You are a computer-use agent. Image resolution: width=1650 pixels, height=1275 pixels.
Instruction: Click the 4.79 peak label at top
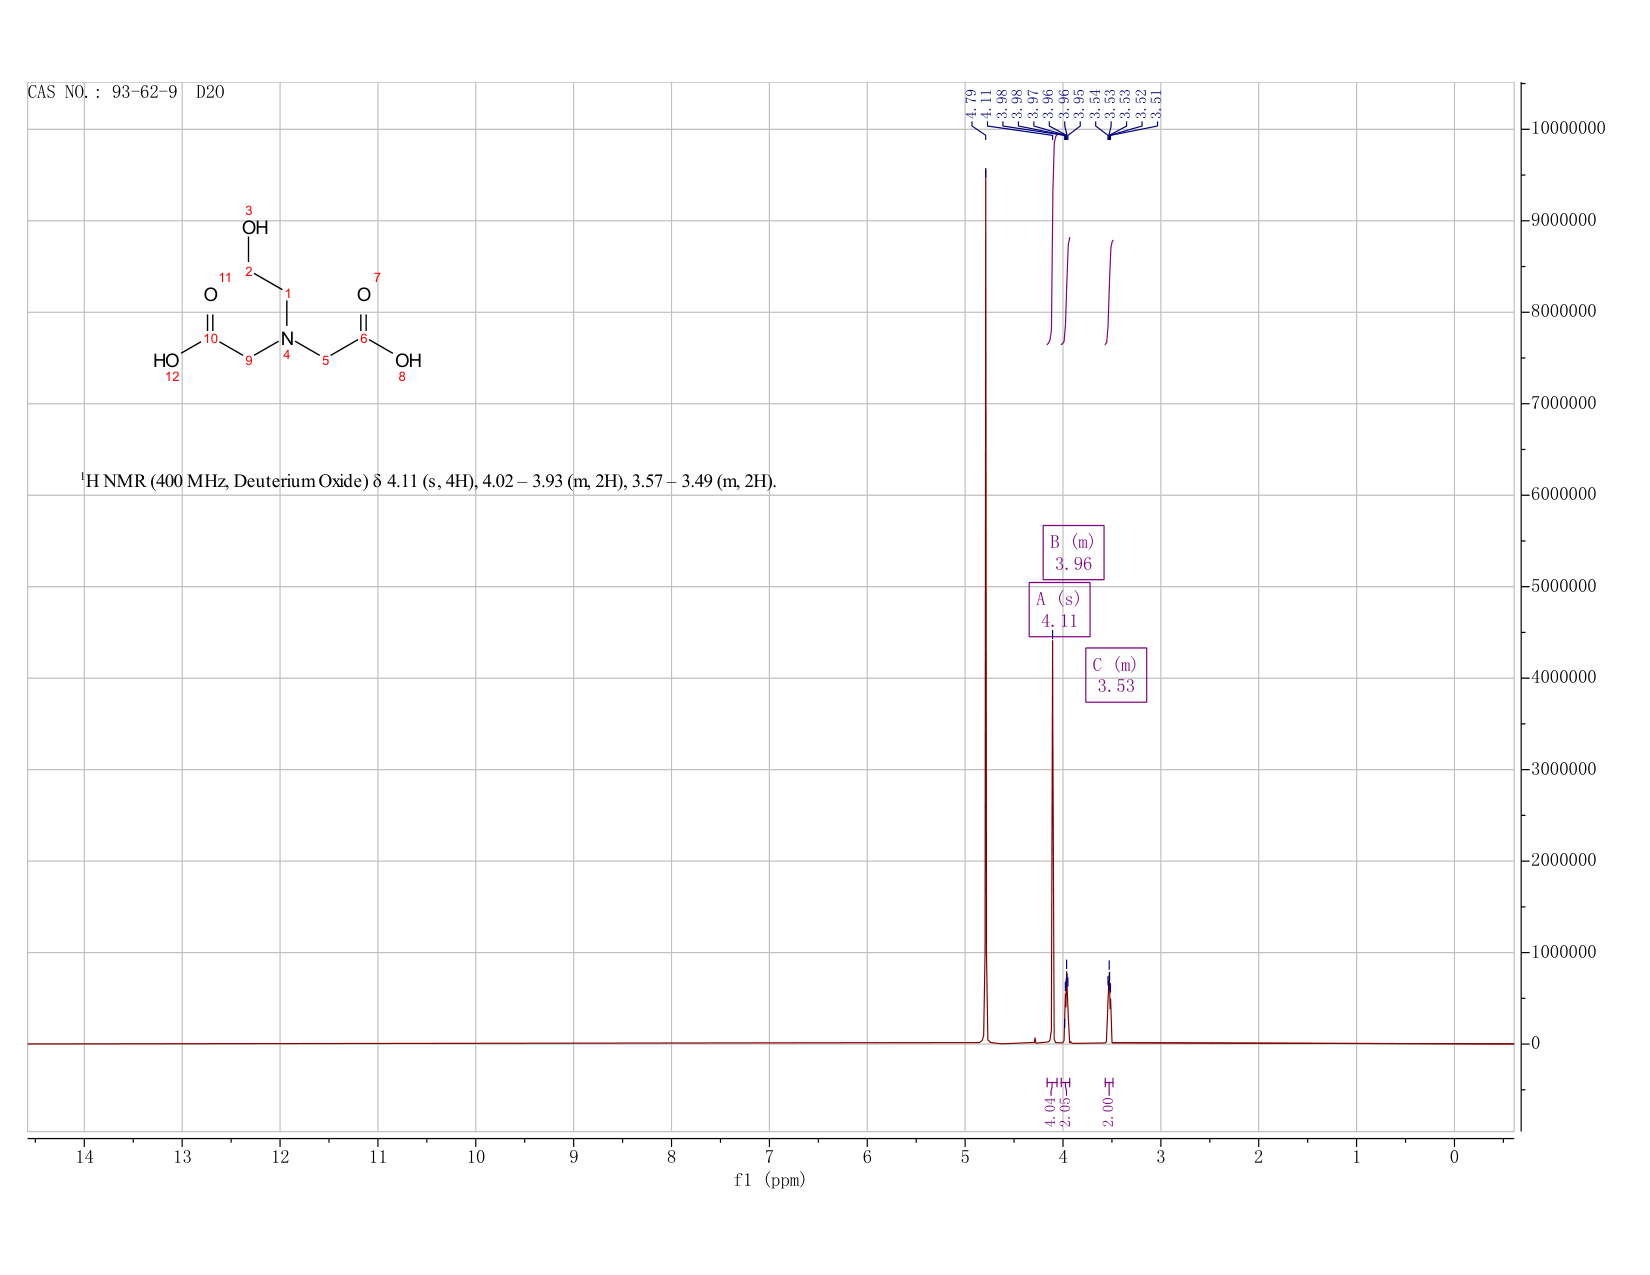click(970, 104)
